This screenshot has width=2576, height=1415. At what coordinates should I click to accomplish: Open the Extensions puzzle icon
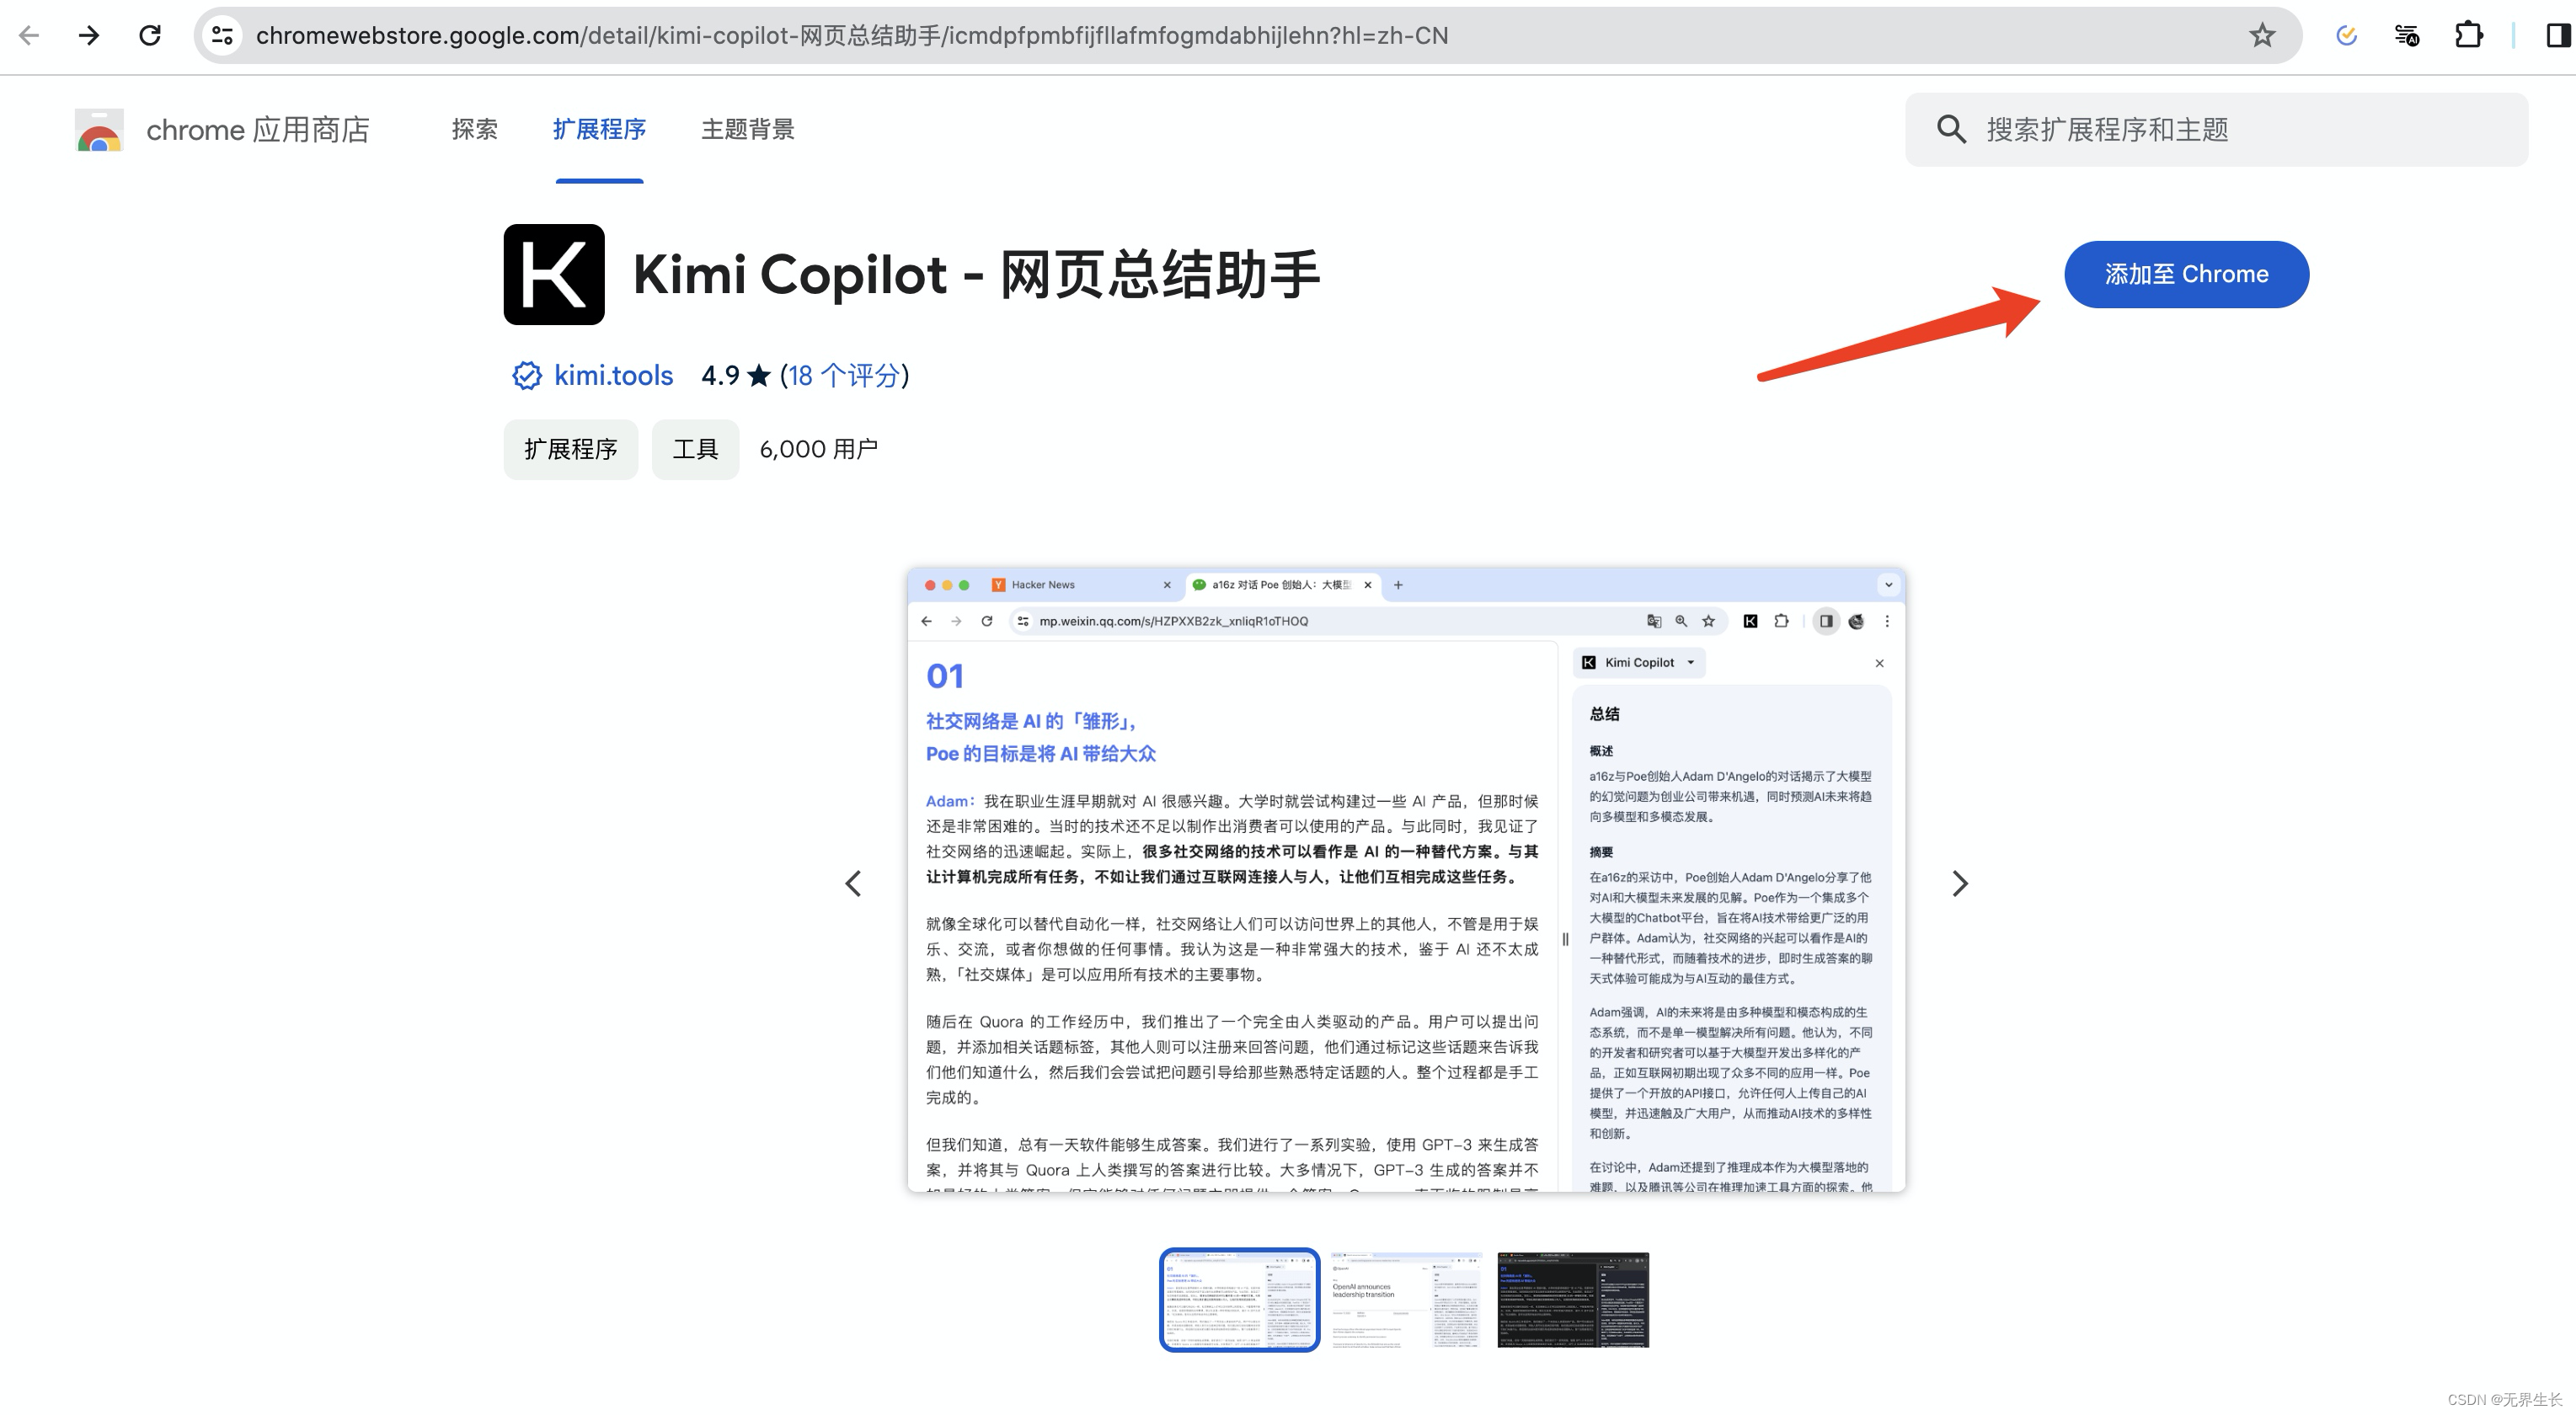tap(2469, 36)
